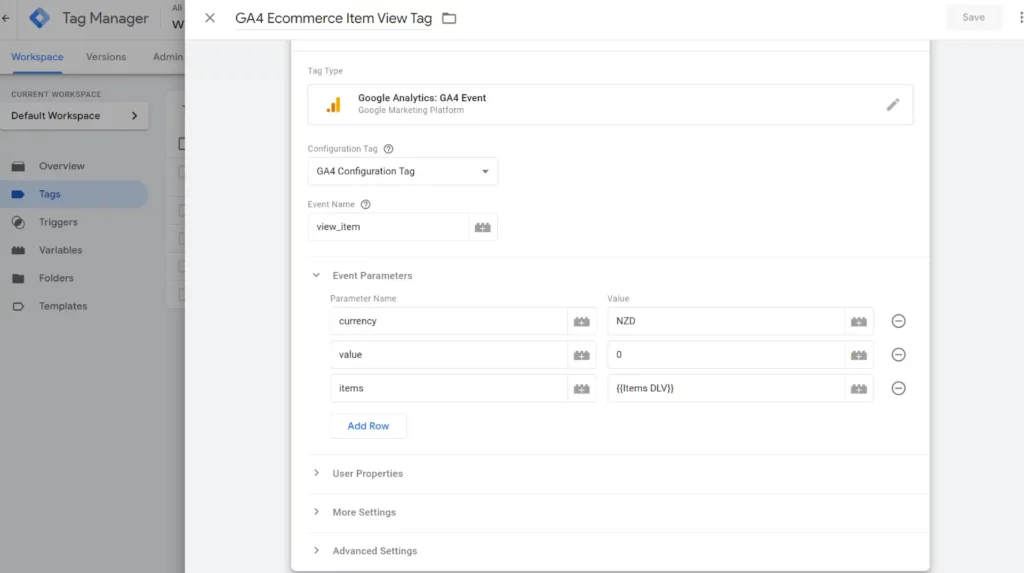Click the value parameter name field
The height and width of the screenshot is (573, 1024).
click(449, 355)
